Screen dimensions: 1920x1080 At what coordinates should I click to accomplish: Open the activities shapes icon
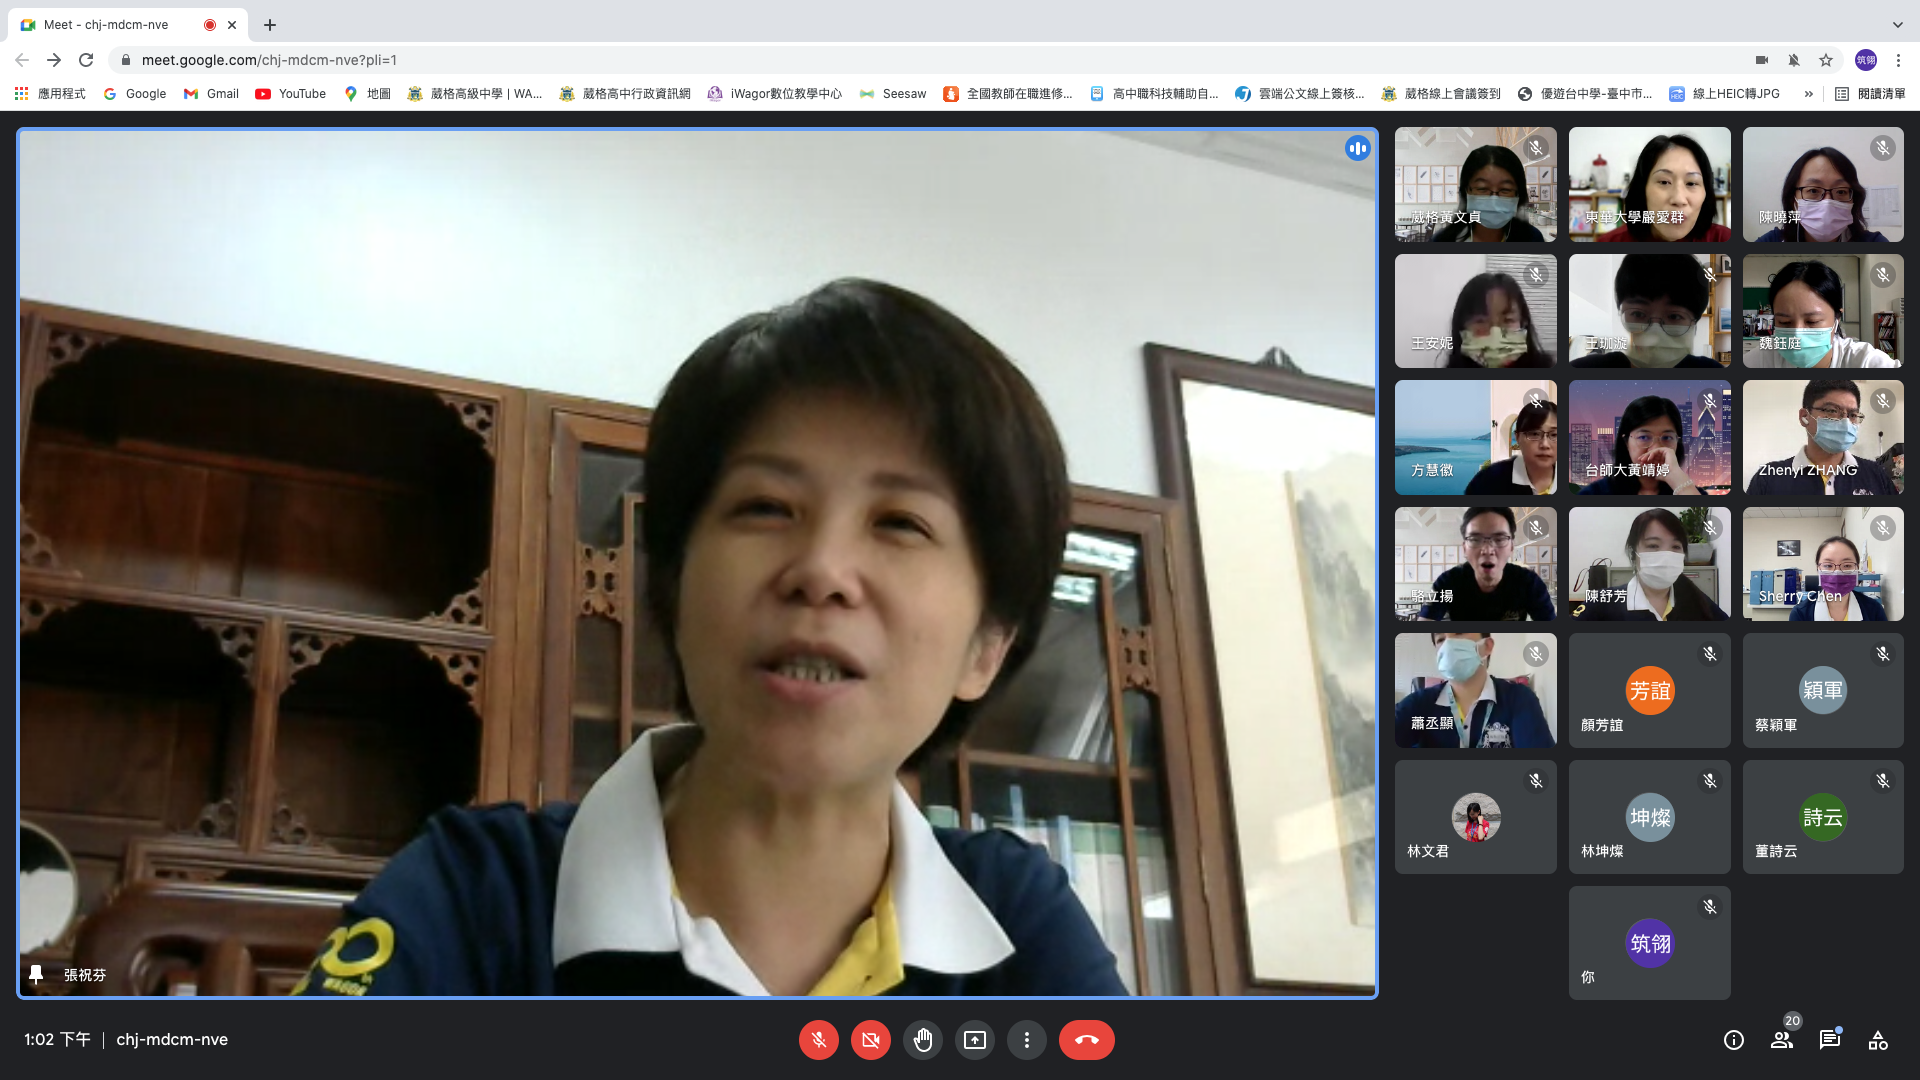click(1878, 1040)
